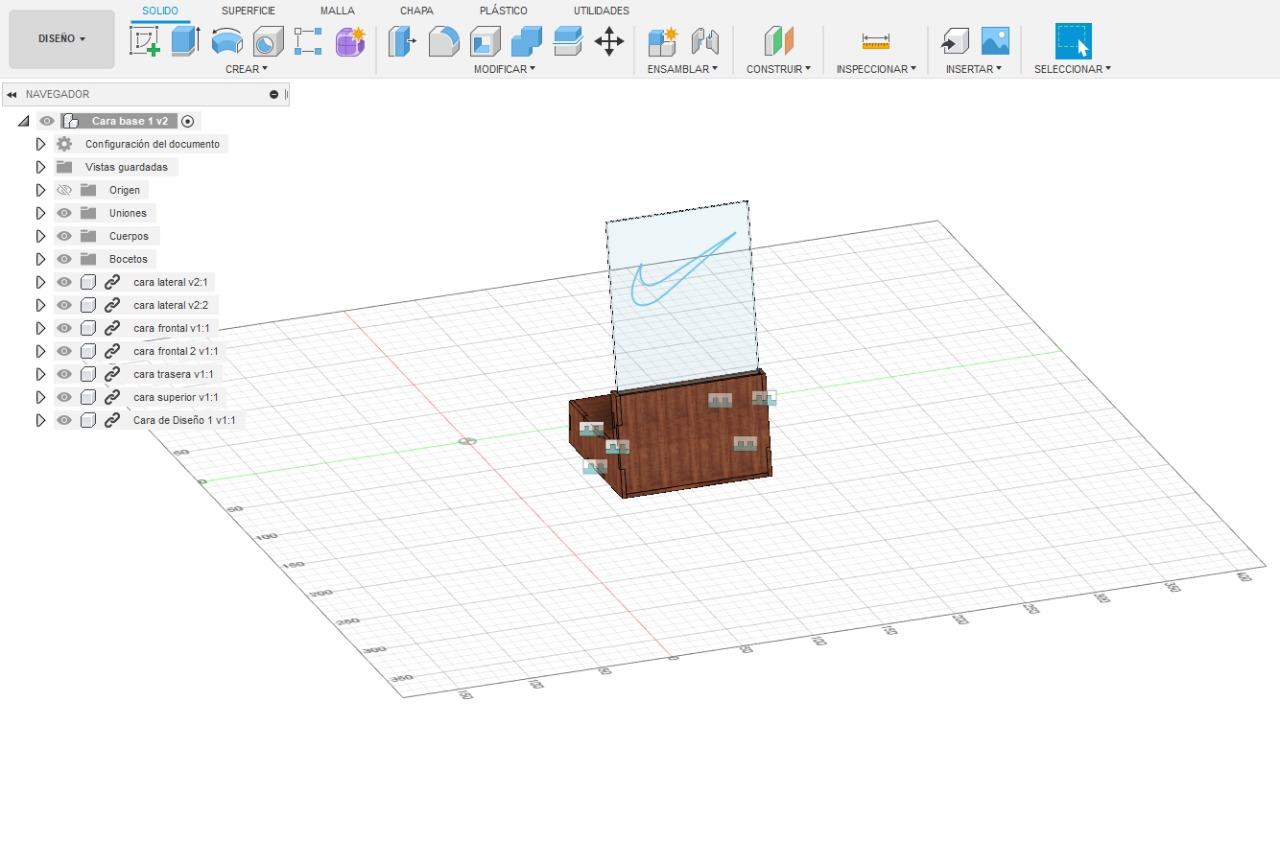
Task: Hide the Uniones folder
Action: pos(64,213)
